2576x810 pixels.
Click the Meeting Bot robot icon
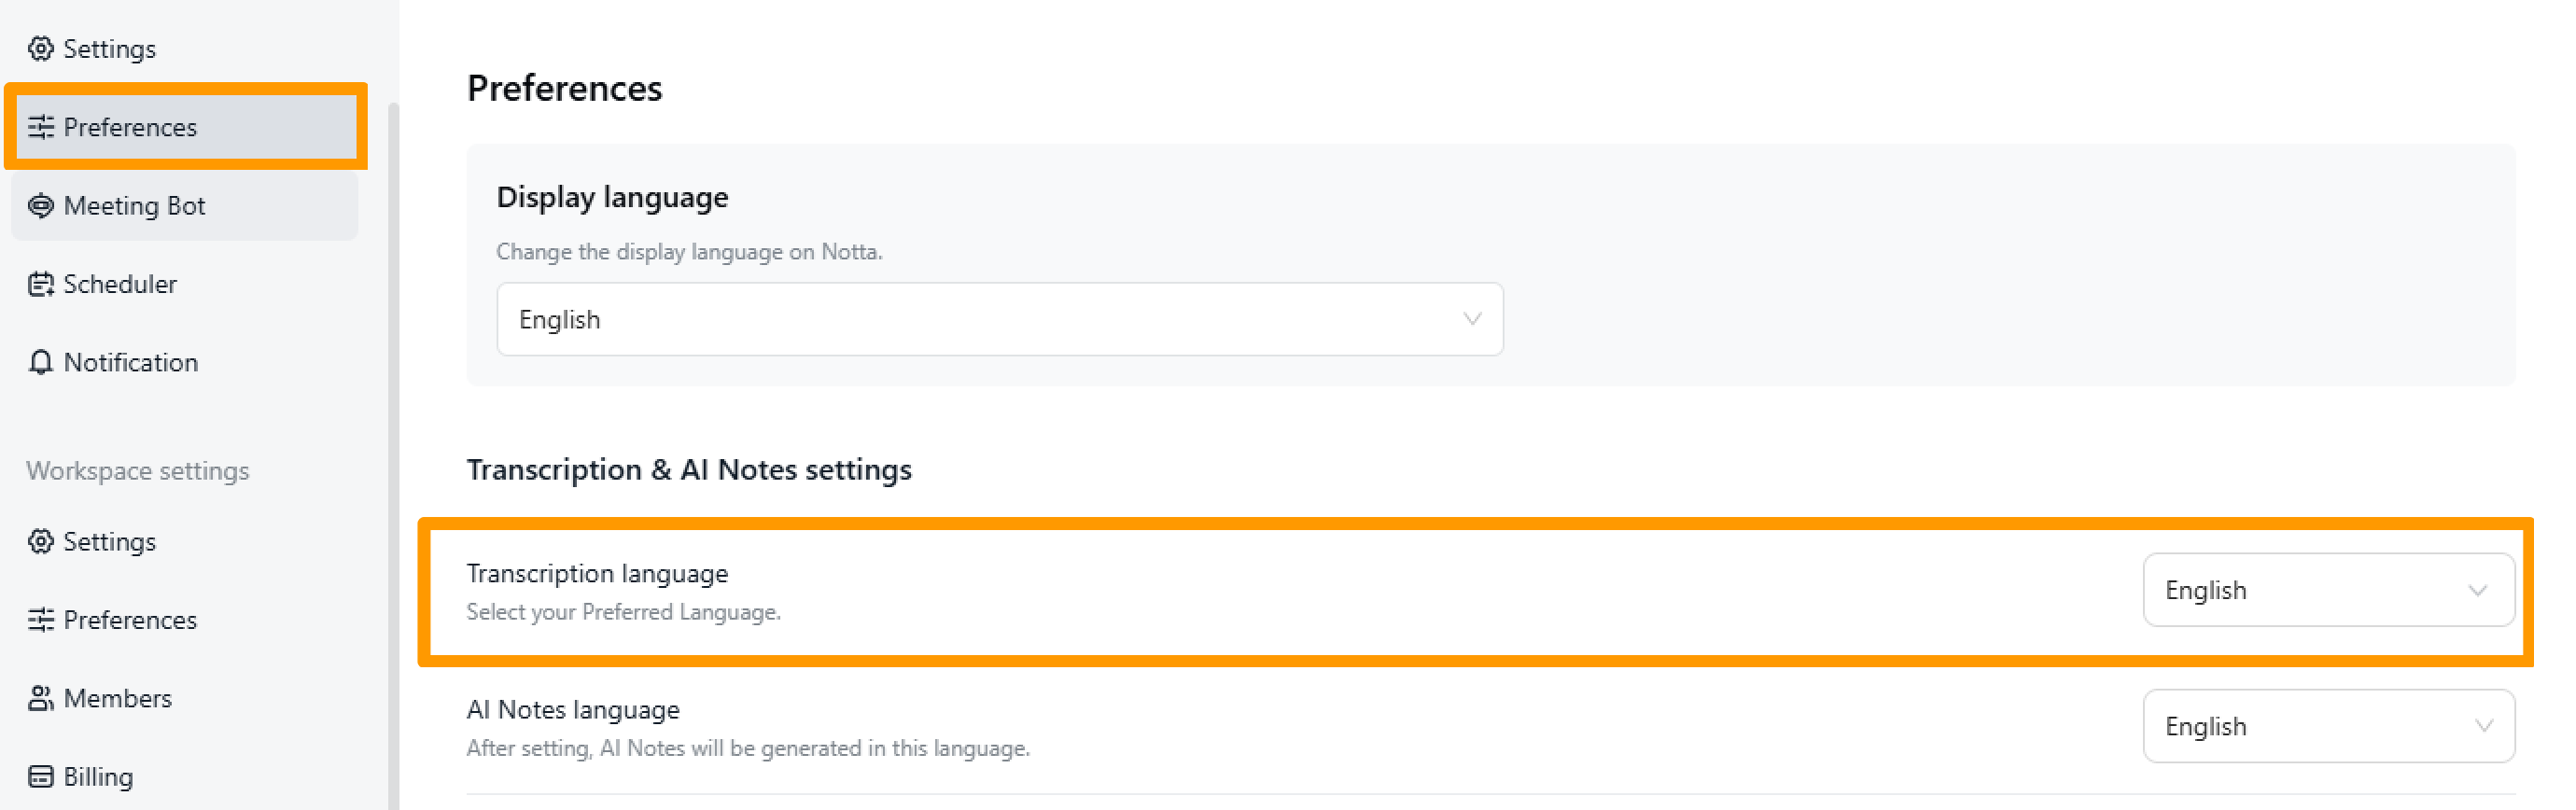pyautogui.click(x=40, y=205)
